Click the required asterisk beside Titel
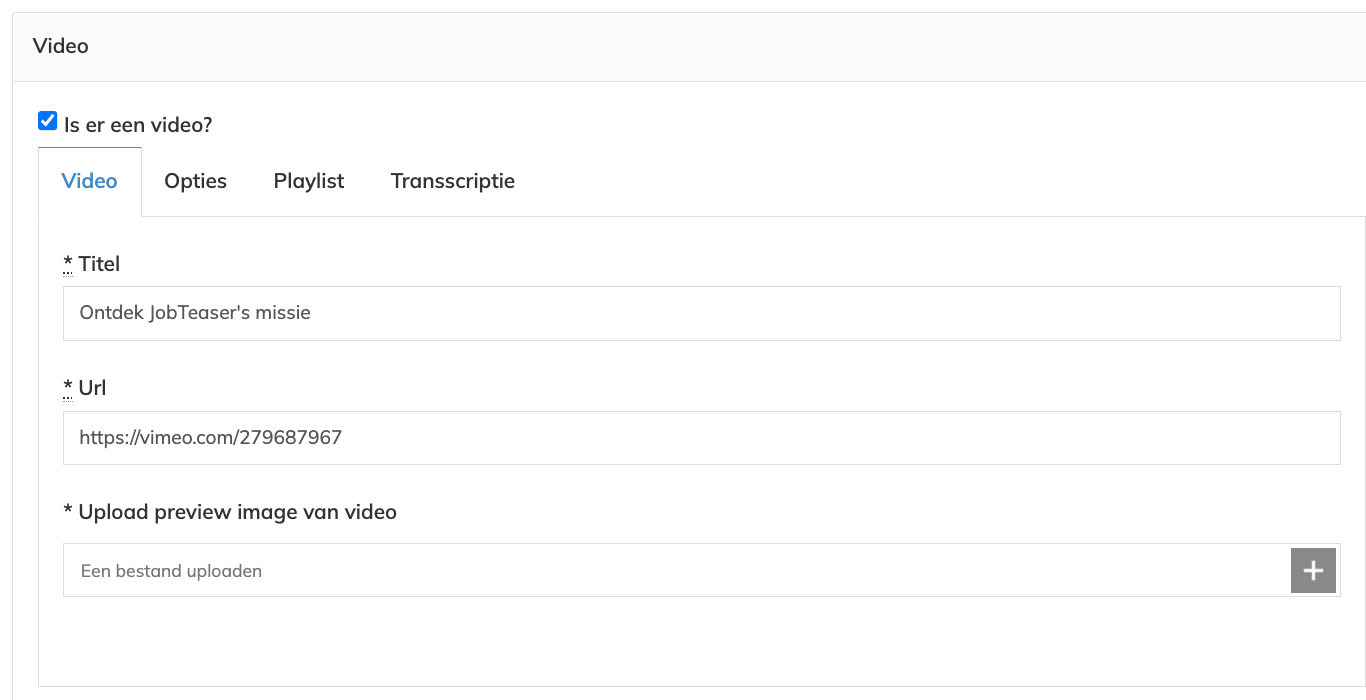The height and width of the screenshot is (700, 1366). [68, 263]
